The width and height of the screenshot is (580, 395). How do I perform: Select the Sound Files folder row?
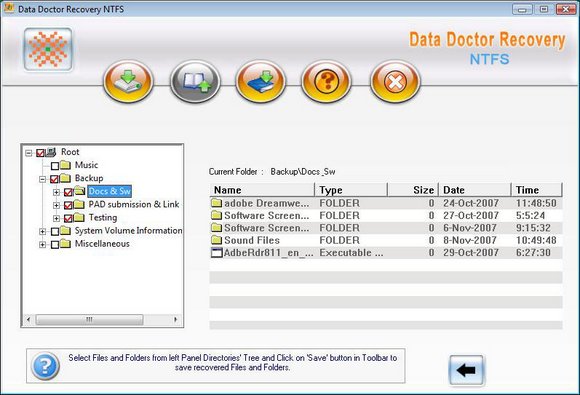[386, 240]
